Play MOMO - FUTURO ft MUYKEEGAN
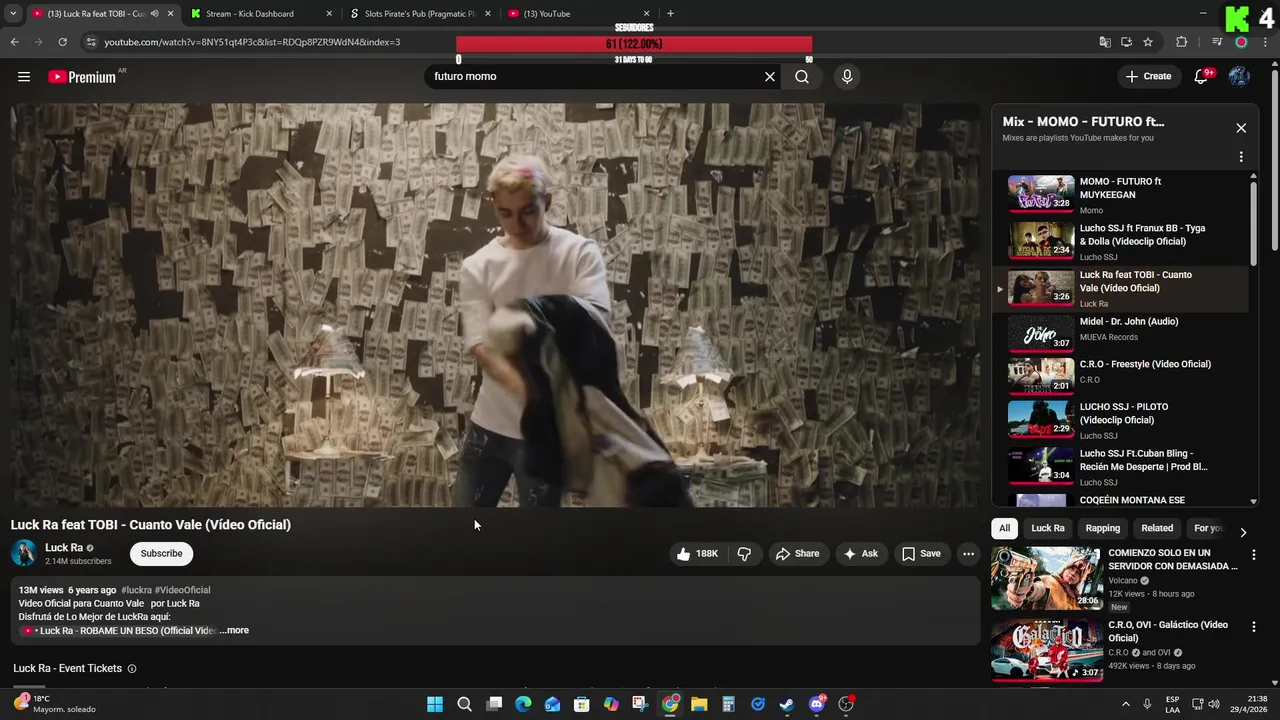The height and width of the screenshot is (720, 1280). click(1120, 195)
